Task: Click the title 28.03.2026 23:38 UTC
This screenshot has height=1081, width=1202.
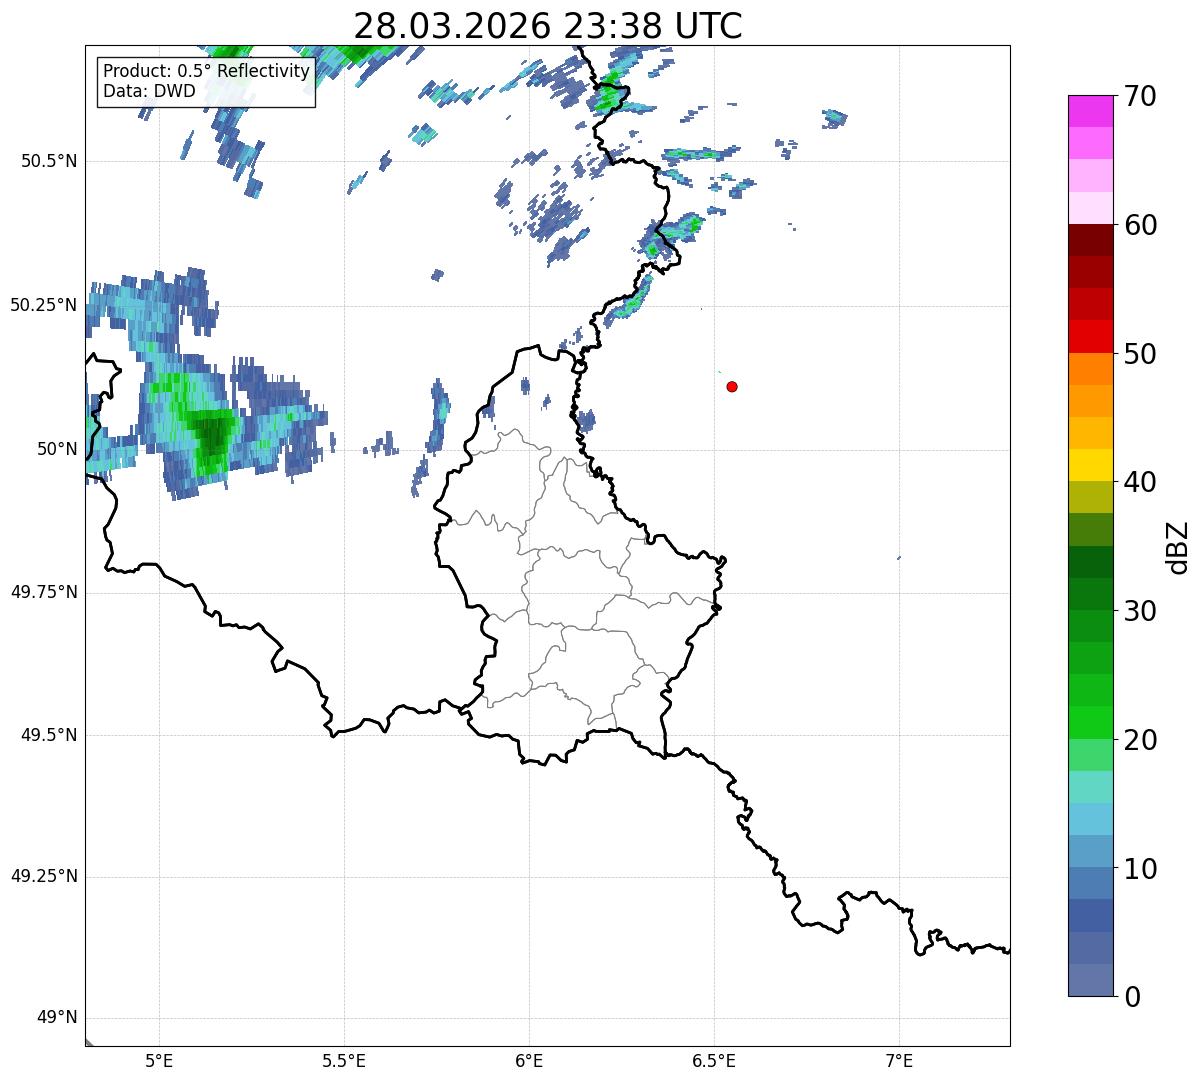Action: tap(548, 26)
